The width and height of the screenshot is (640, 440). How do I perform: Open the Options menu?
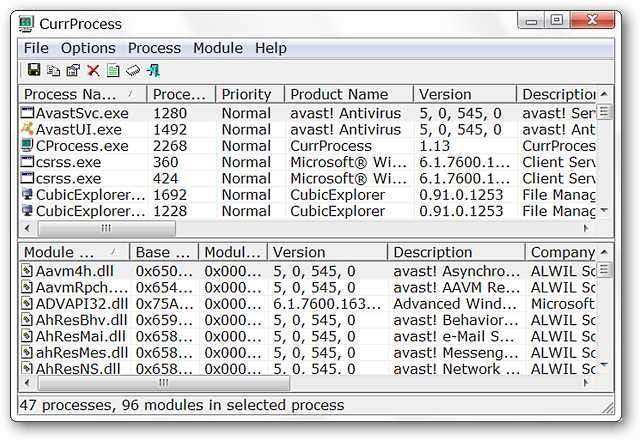[x=88, y=48]
